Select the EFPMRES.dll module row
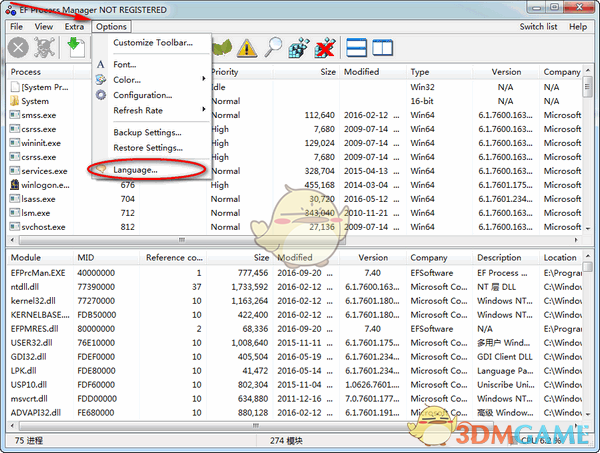 coord(295,329)
